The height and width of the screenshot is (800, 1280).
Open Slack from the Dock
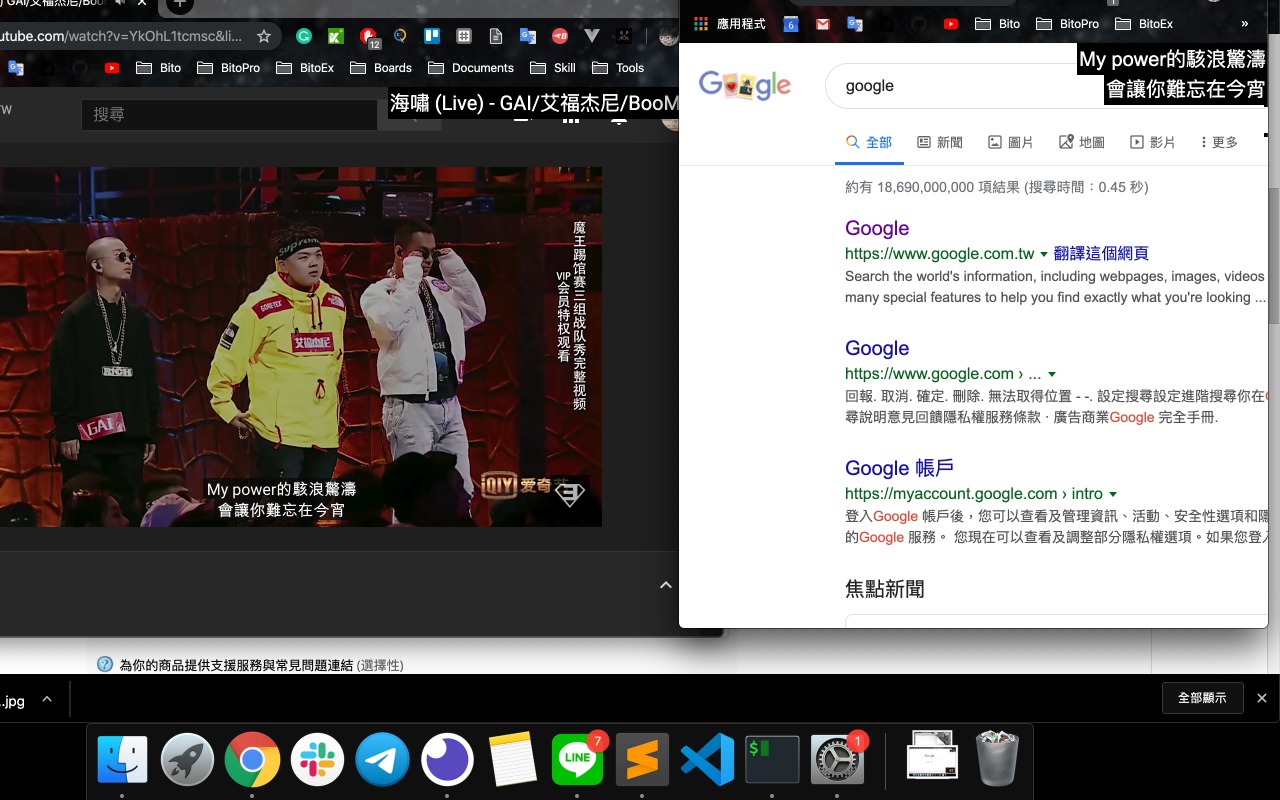(x=317, y=759)
